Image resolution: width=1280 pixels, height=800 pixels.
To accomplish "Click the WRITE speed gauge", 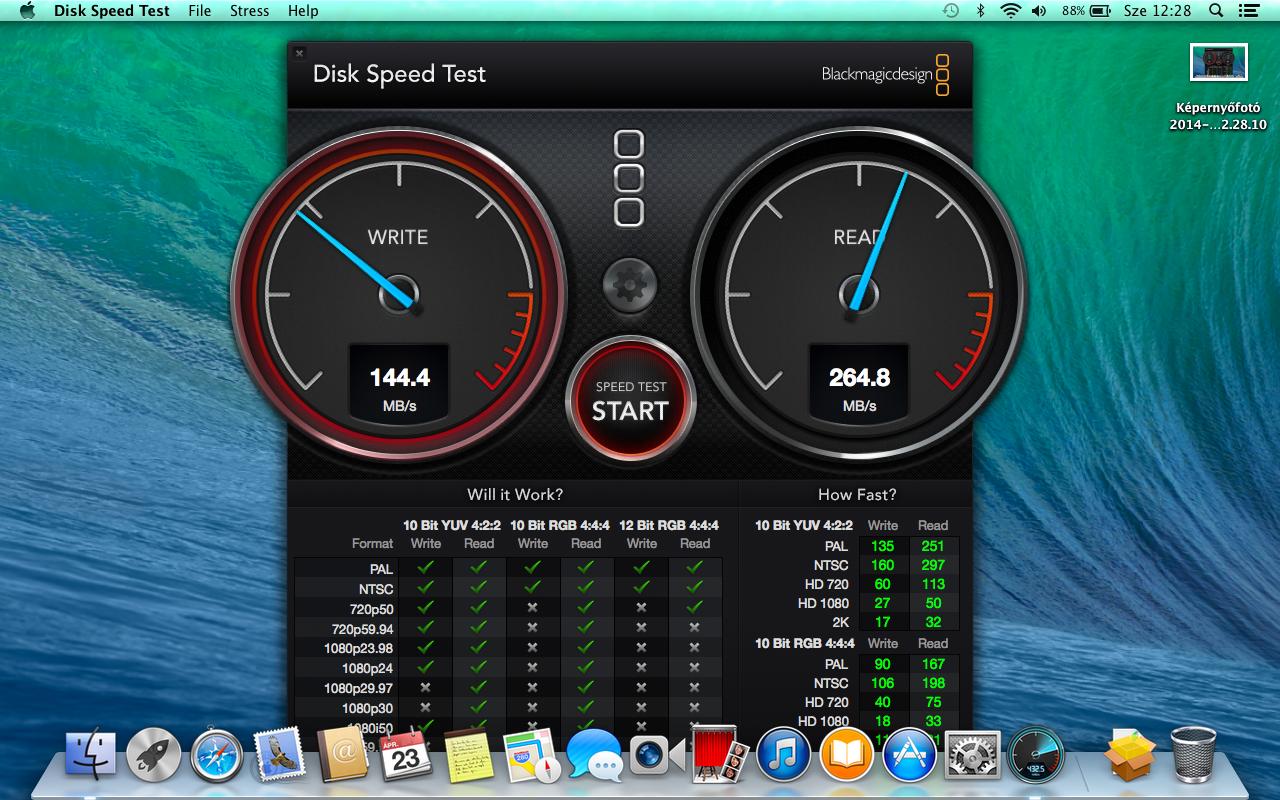I will click(x=399, y=295).
